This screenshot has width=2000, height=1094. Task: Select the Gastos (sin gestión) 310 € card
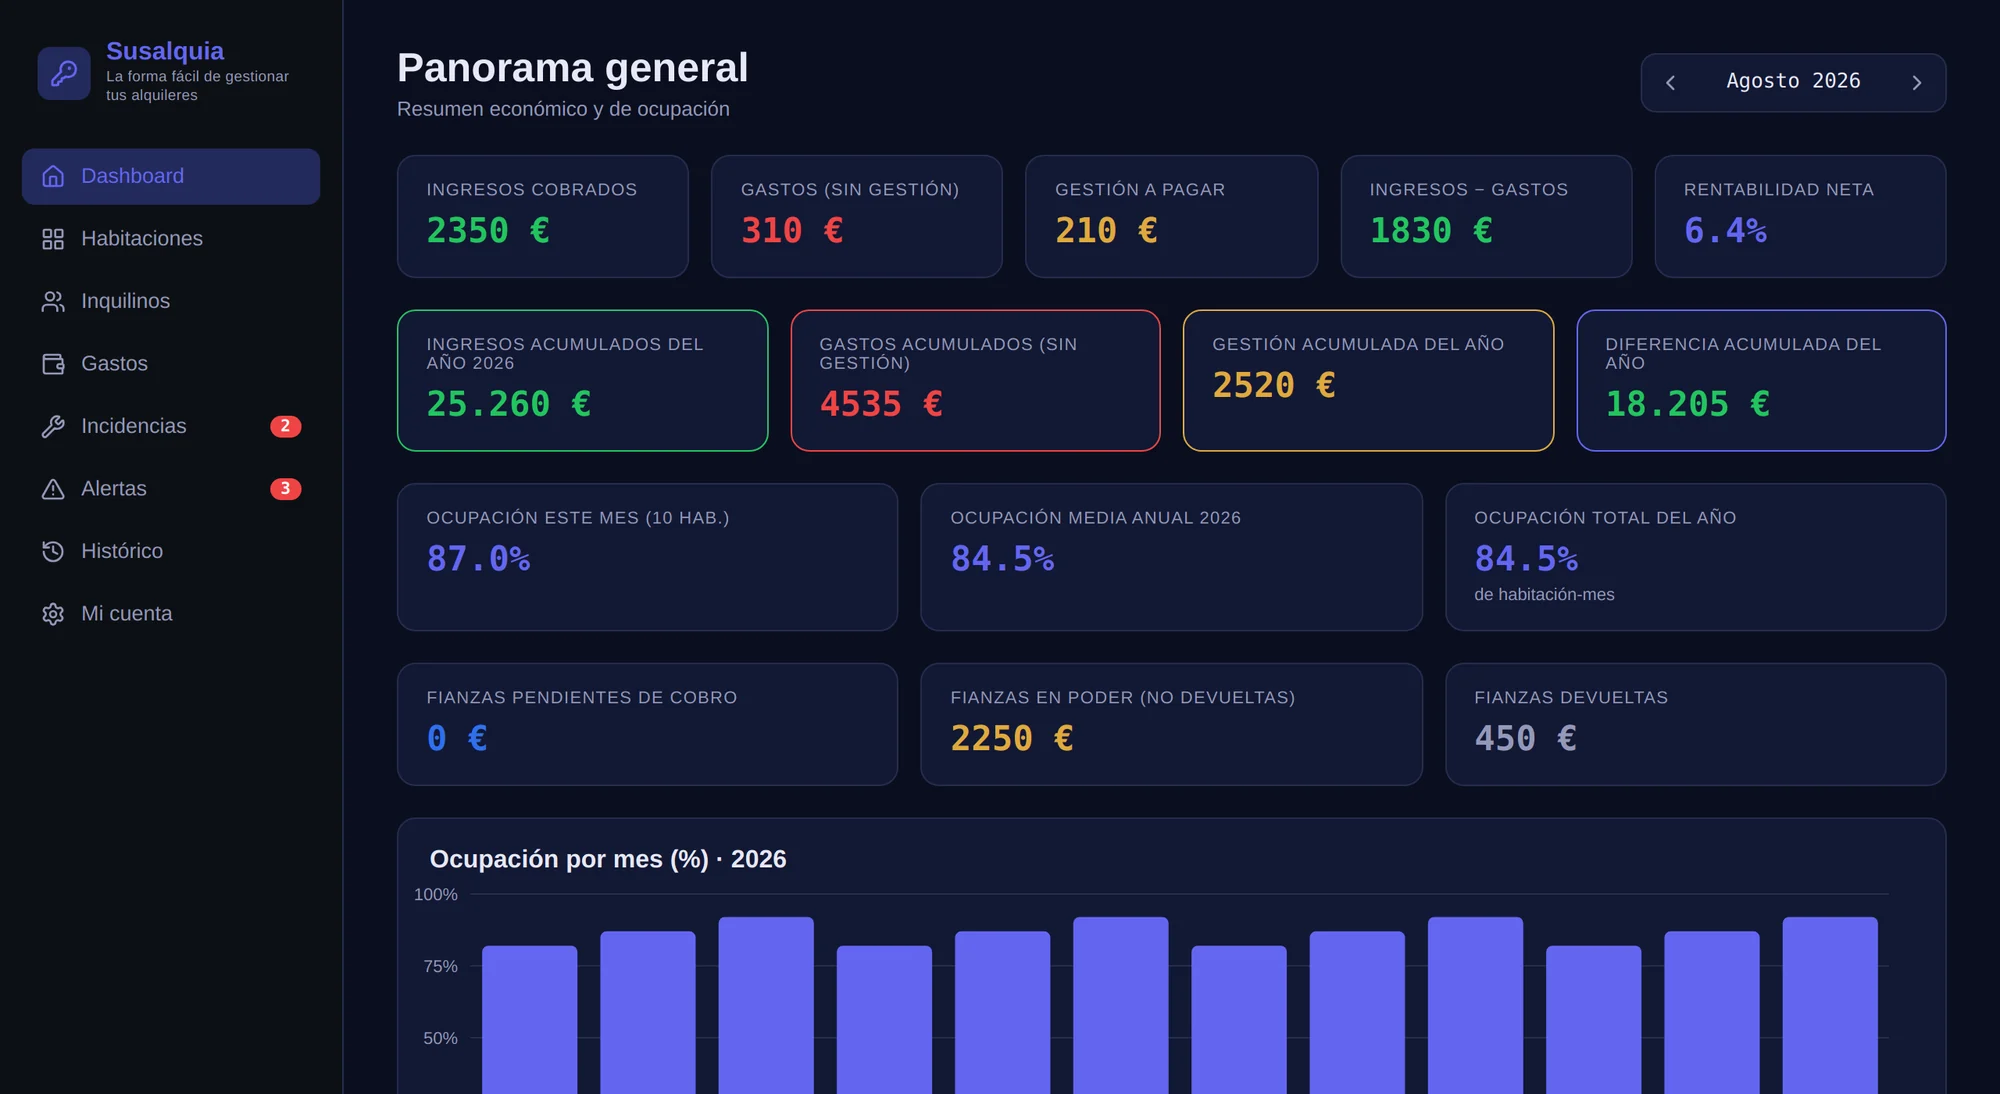pos(857,216)
